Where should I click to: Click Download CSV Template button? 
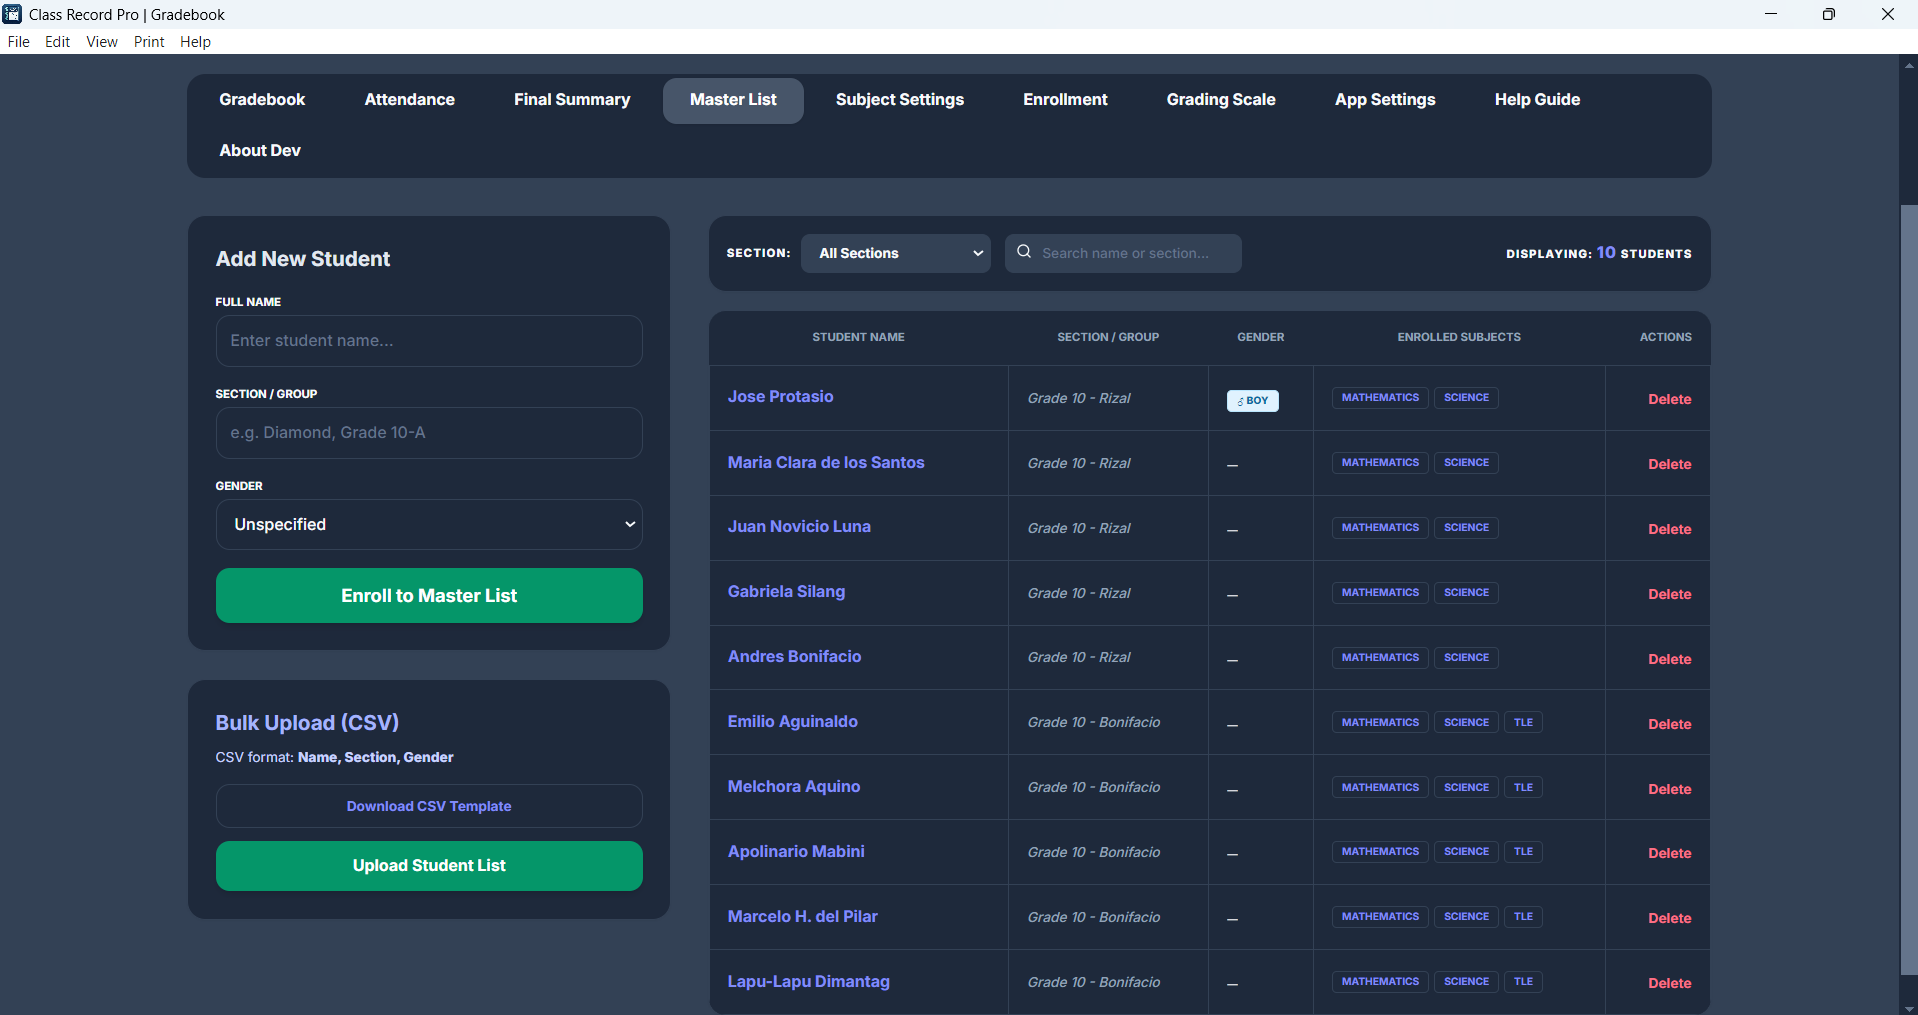coord(429,806)
